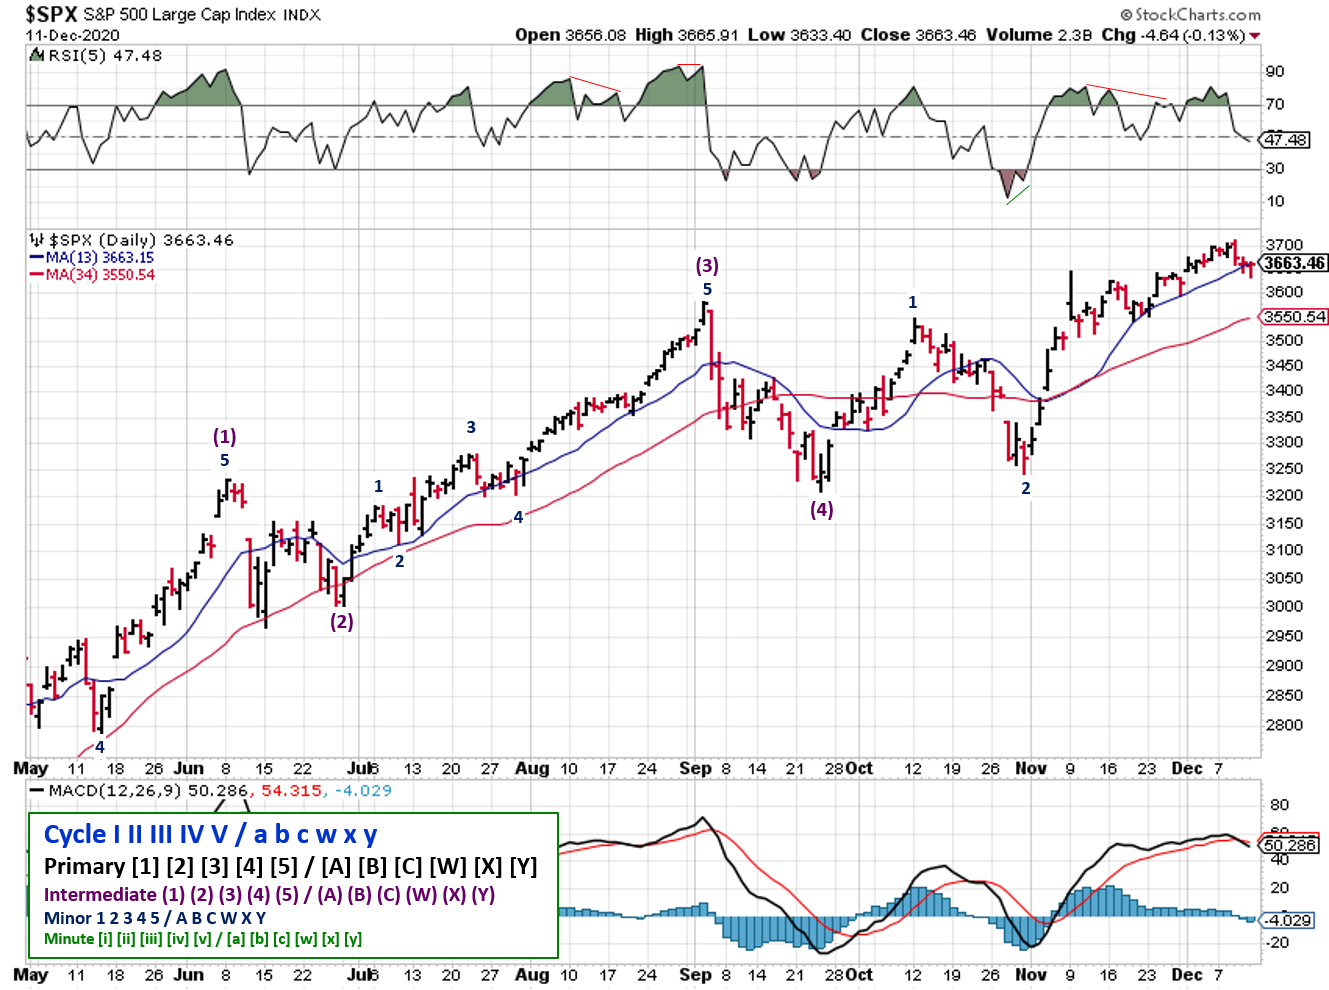Viewport: 1329px width, 990px height.
Task: Click the small icon before RSI(5) label
Action: [37, 56]
